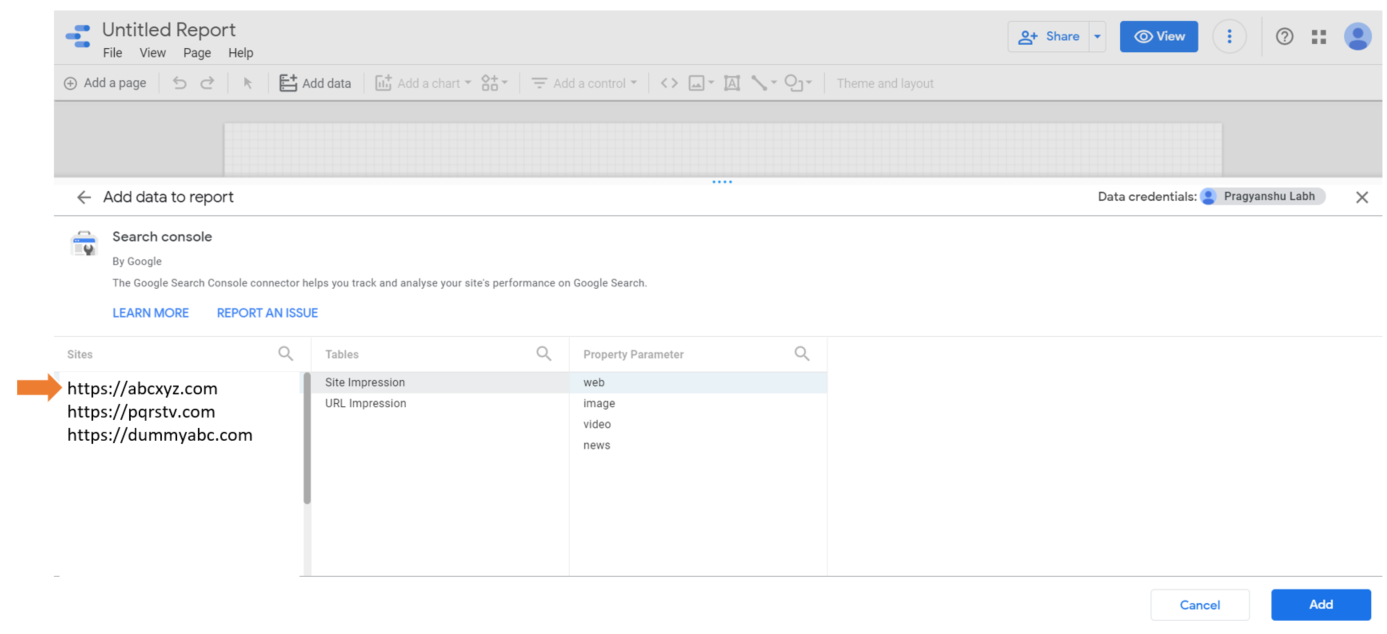The height and width of the screenshot is (634, 1387).
Task: Open the Page menu
Action: tap(197, 53)
